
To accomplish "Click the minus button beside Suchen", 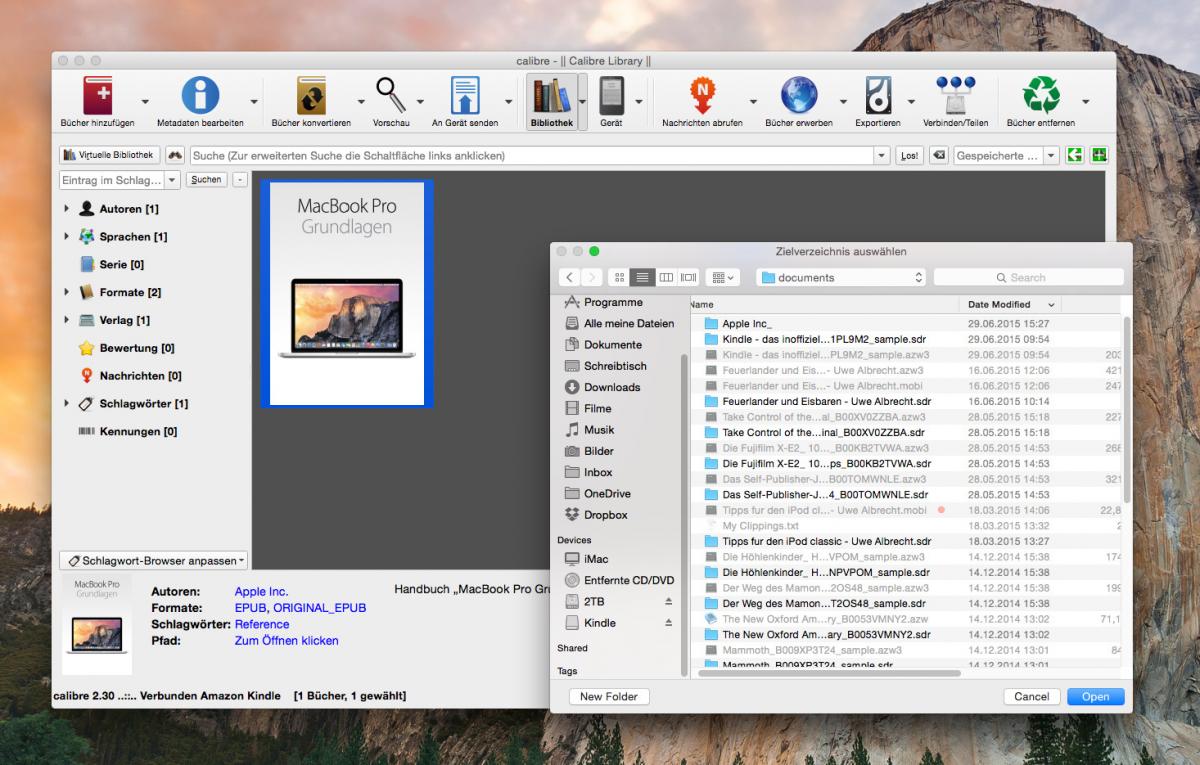I will [239, 180].
